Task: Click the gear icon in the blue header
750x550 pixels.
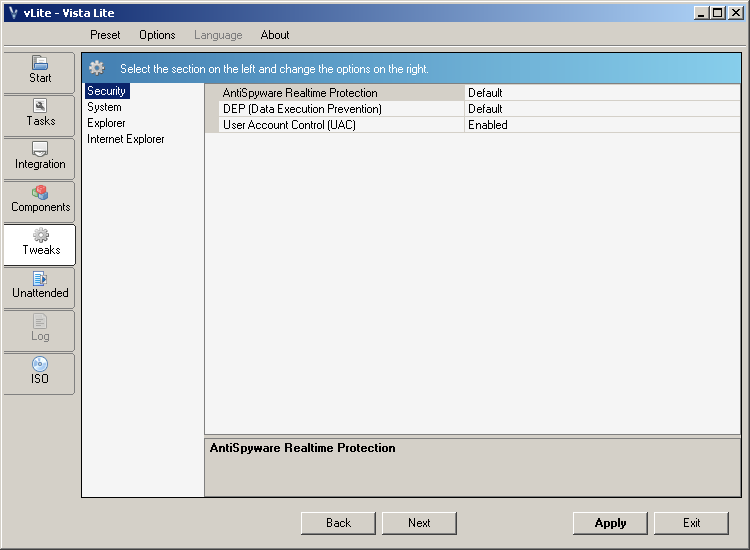Action: point(97,68)
